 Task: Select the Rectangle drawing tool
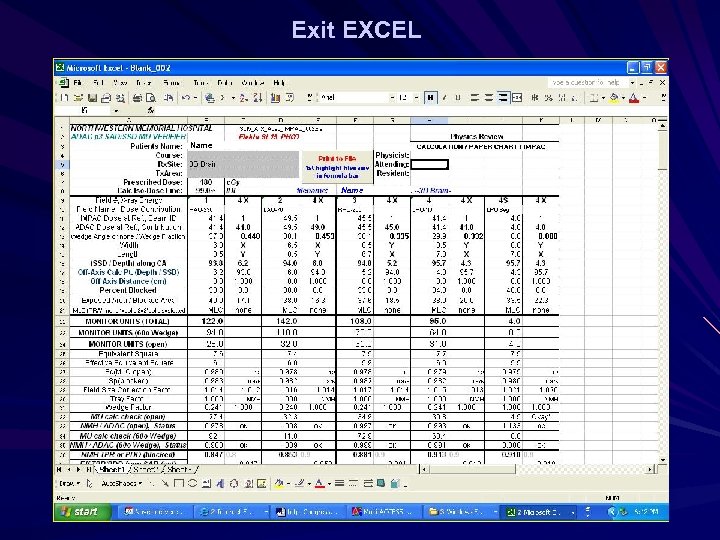pyautogui.click(x=179, y=484)
